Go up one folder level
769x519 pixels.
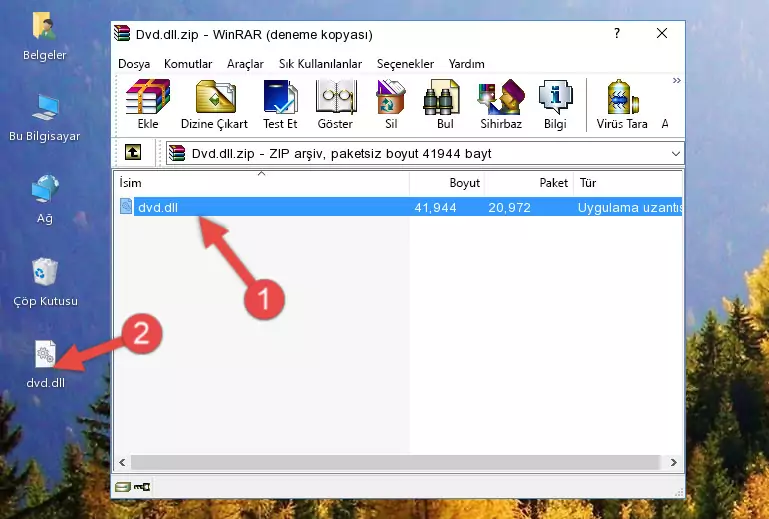point(133,153)
